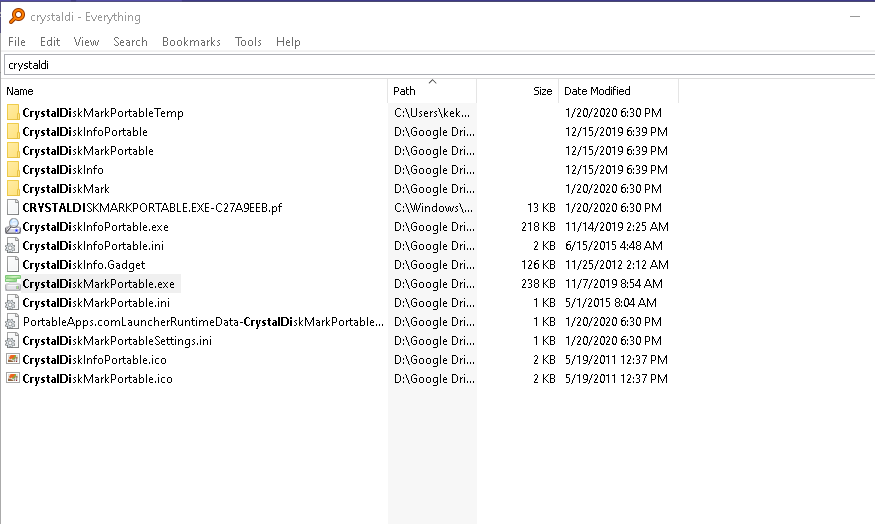Click the 11/7/2019 8:54 AM date cell

614,283
